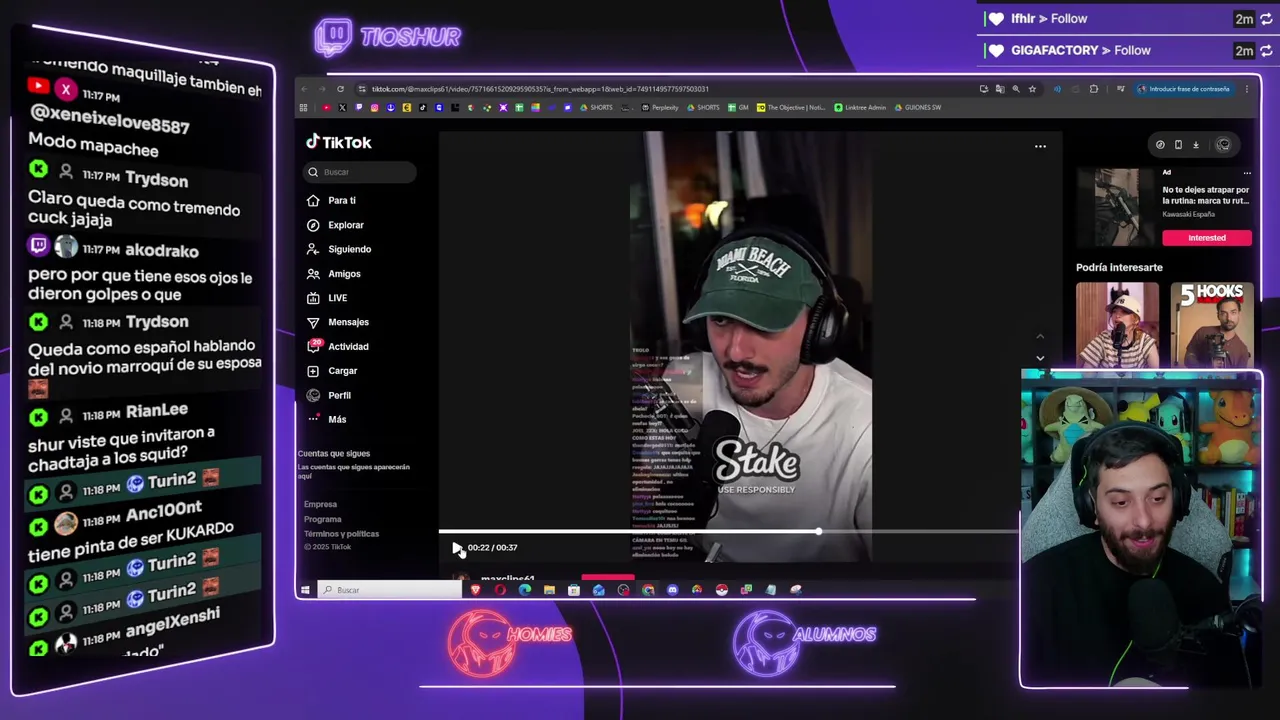1280x720 pixels.
Task: Open the Perfil page
Action: pyautogui.click(x=339, y=395)
